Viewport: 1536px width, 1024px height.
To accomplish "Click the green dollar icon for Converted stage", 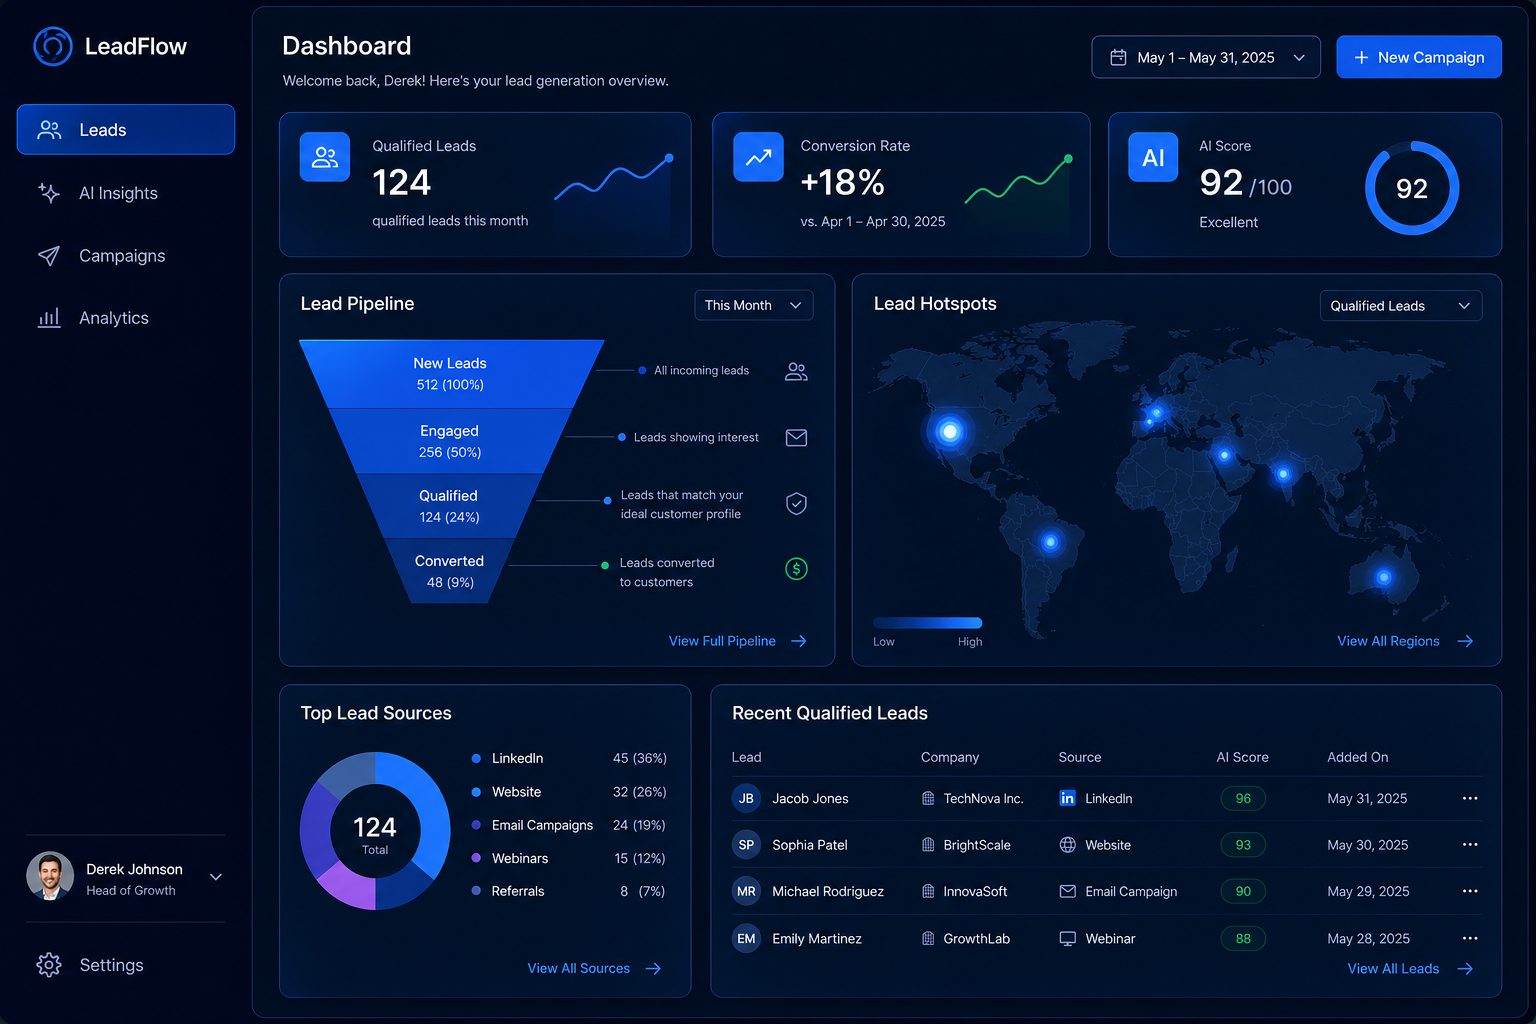I will click(796, 569).
